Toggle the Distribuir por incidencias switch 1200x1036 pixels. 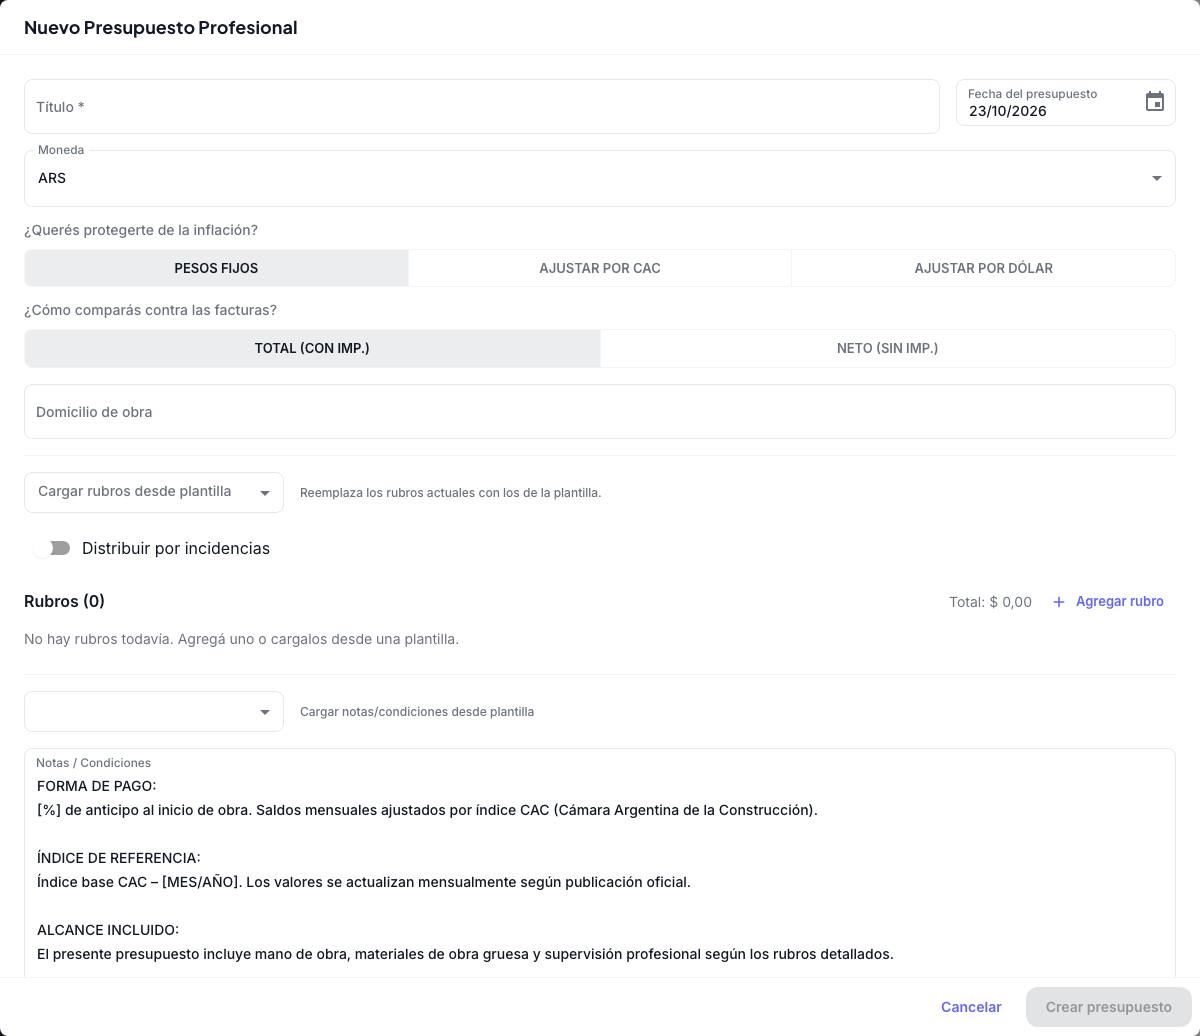click(51, 548)
